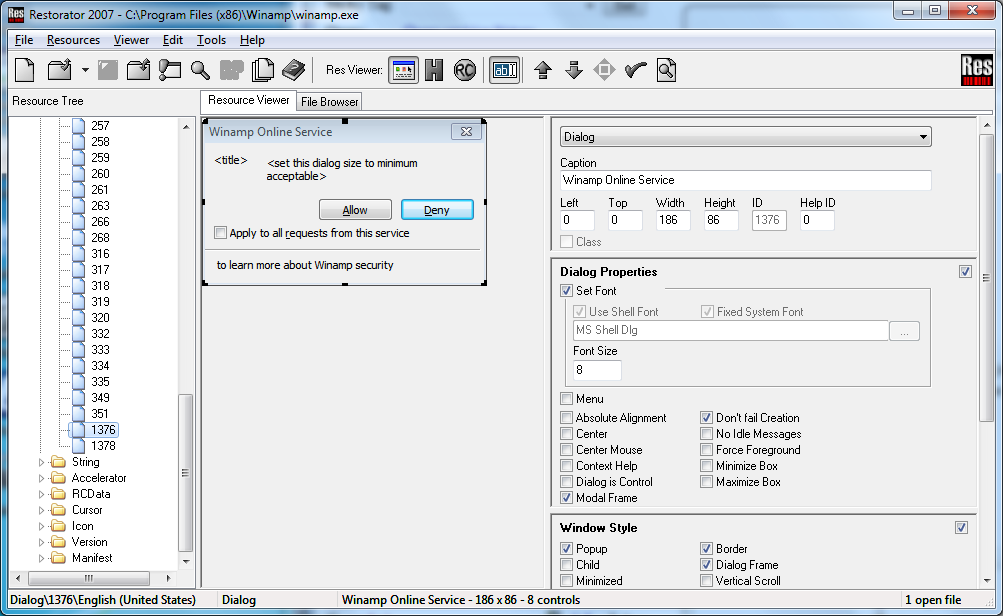
Task: Click into the Caption text field
Action: [x=745, y=180]
